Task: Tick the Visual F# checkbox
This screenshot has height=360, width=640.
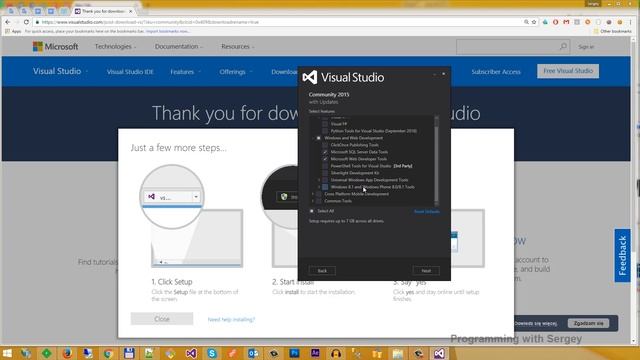Action: point(325,124)
